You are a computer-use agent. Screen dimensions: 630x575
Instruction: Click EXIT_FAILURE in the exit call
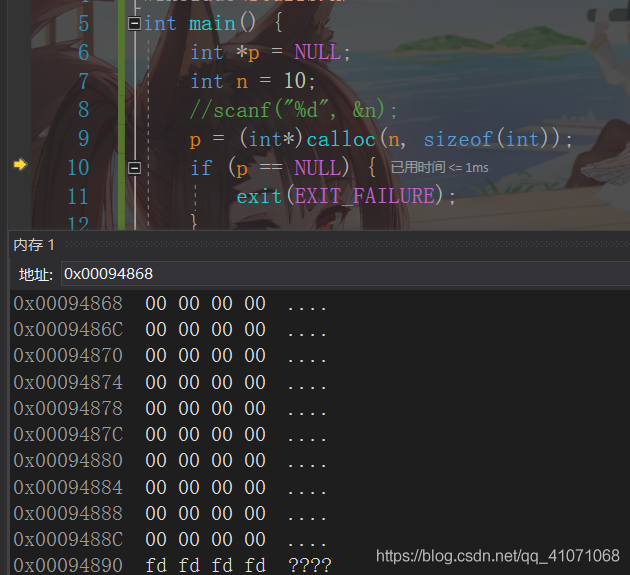[x=364, y=196]
